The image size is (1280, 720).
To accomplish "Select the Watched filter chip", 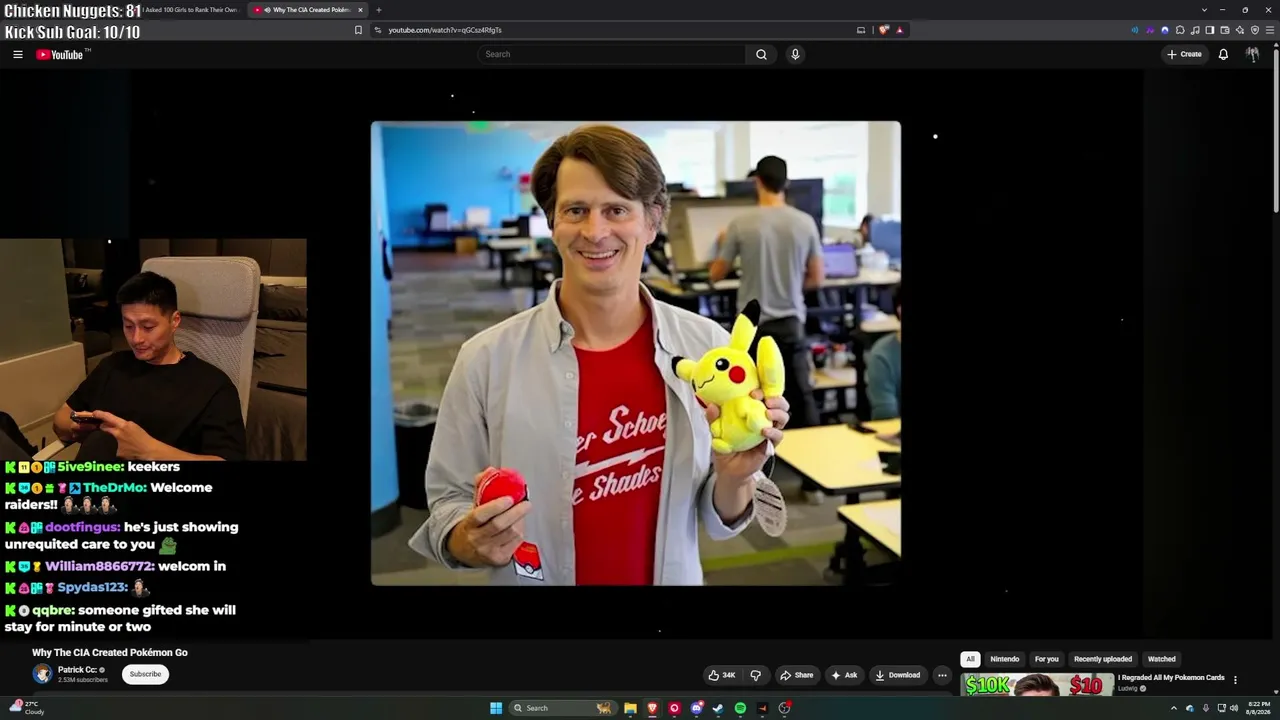I will (x=1161, y=659).
